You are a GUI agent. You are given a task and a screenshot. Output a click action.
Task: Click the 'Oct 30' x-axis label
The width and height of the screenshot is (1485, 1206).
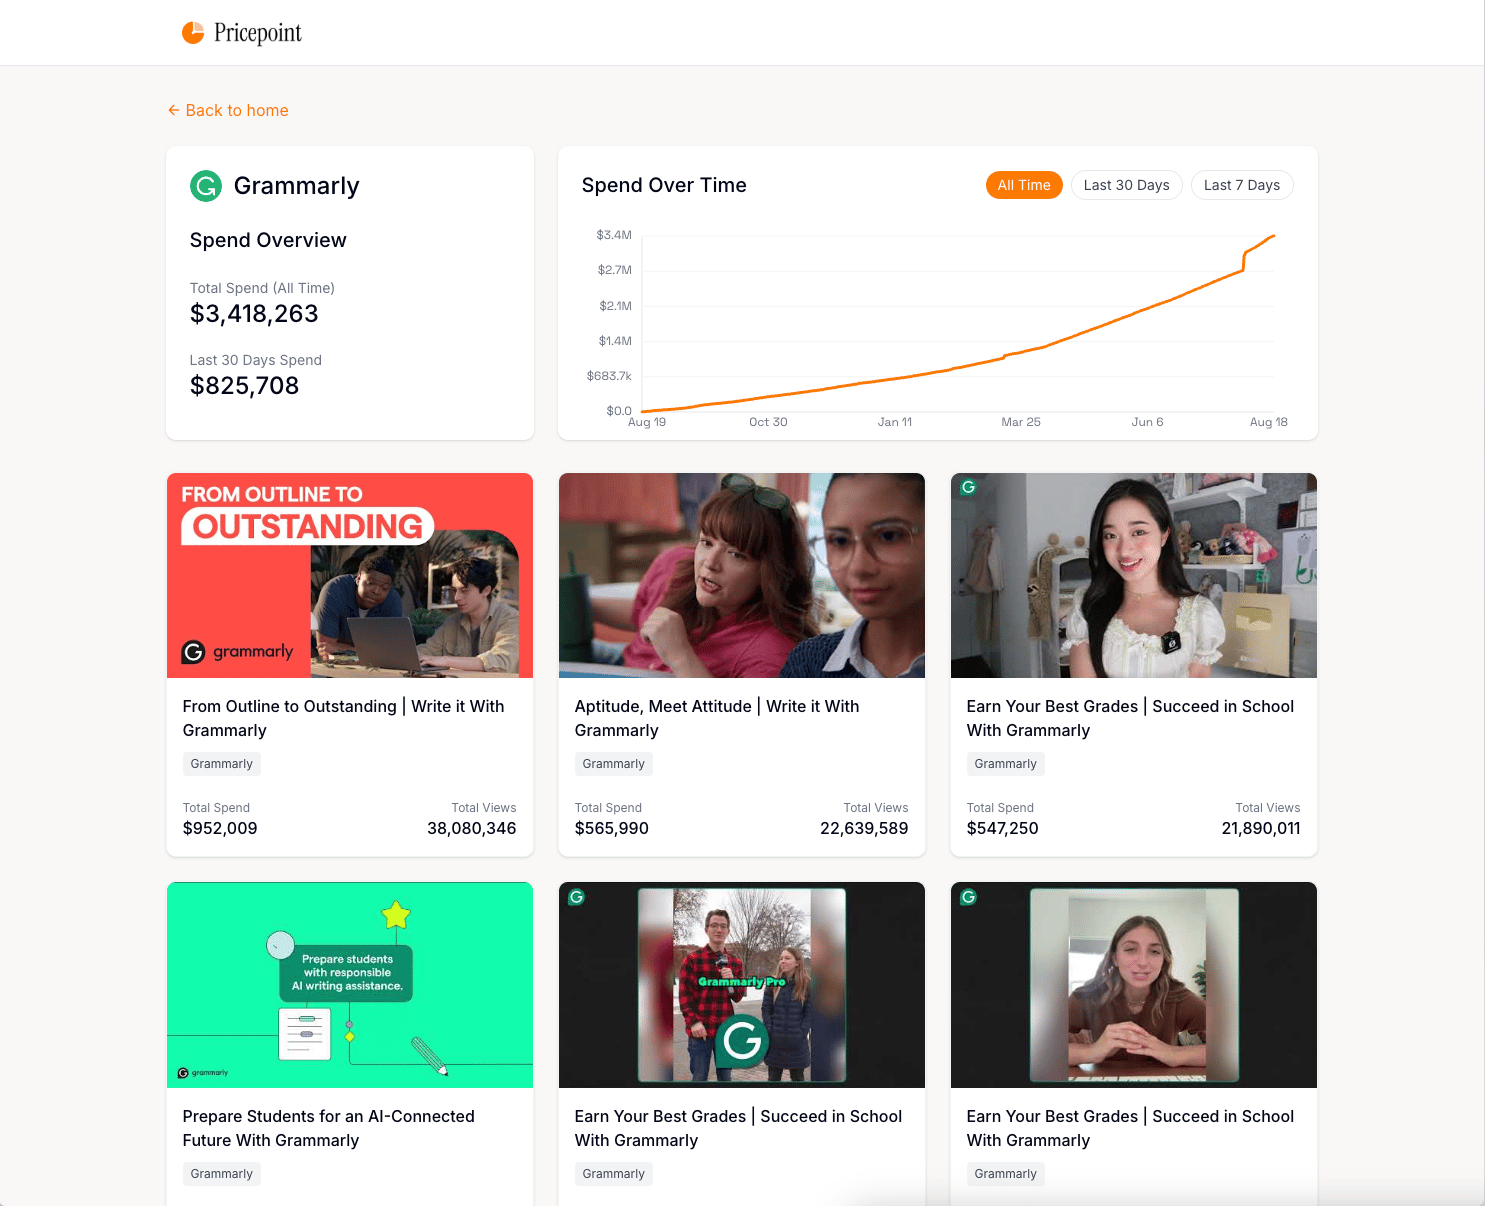[x=768, y=422]
